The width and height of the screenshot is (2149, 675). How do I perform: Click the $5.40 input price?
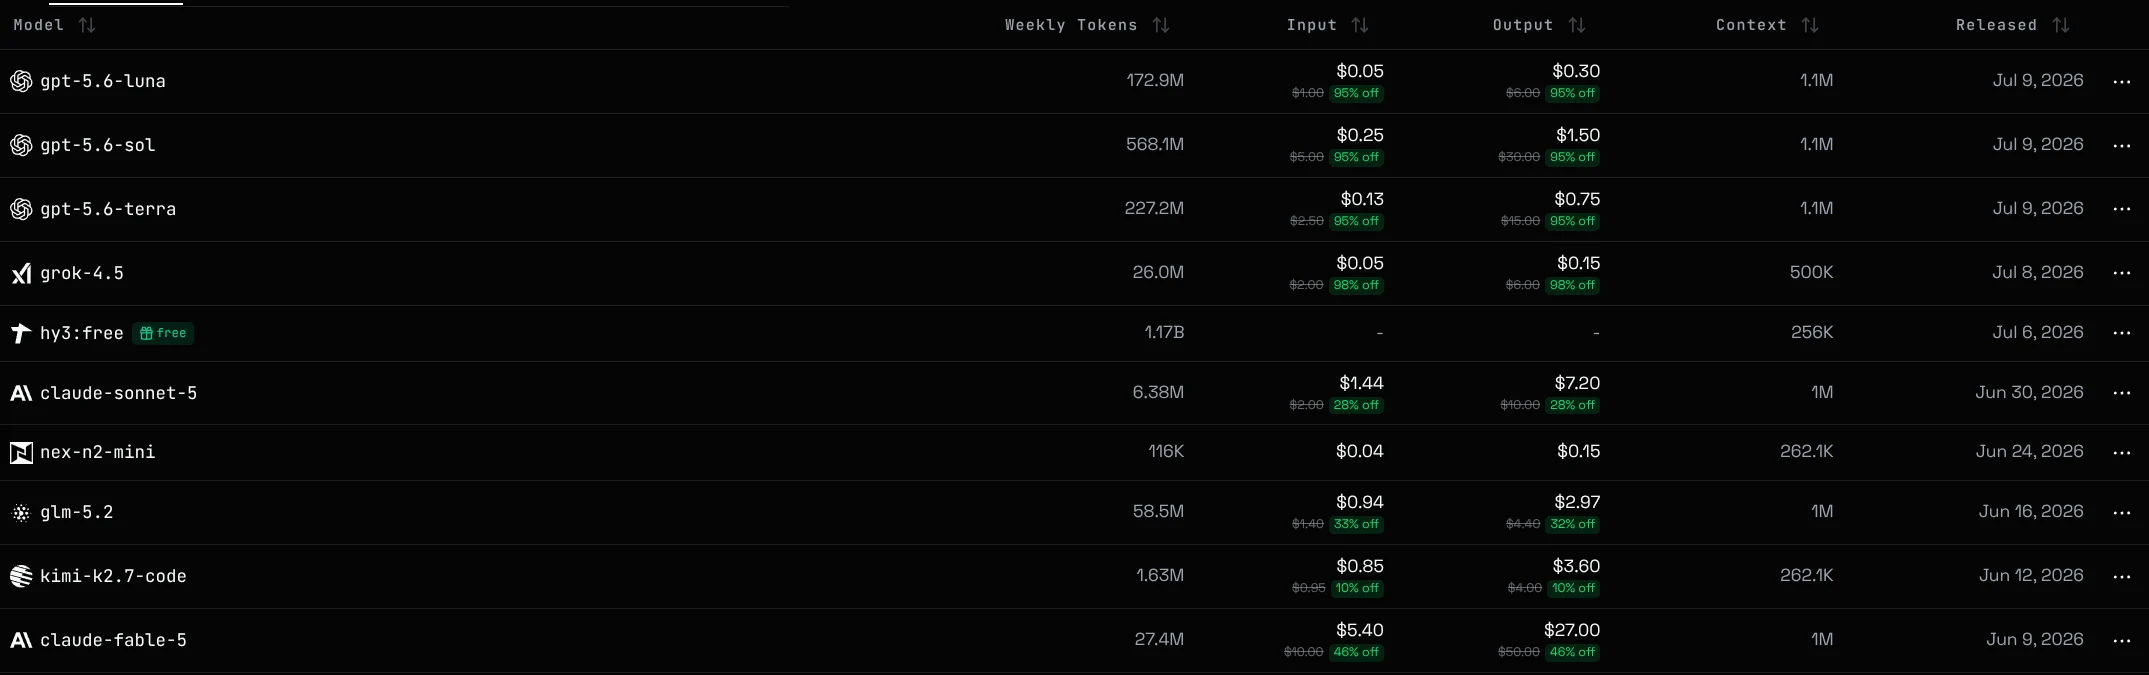click(x=1360, y=630)
